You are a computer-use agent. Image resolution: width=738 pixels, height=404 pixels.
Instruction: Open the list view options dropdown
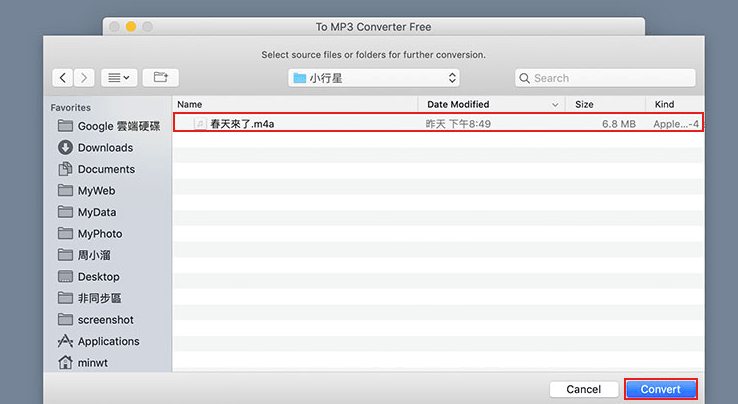[119, 78]
